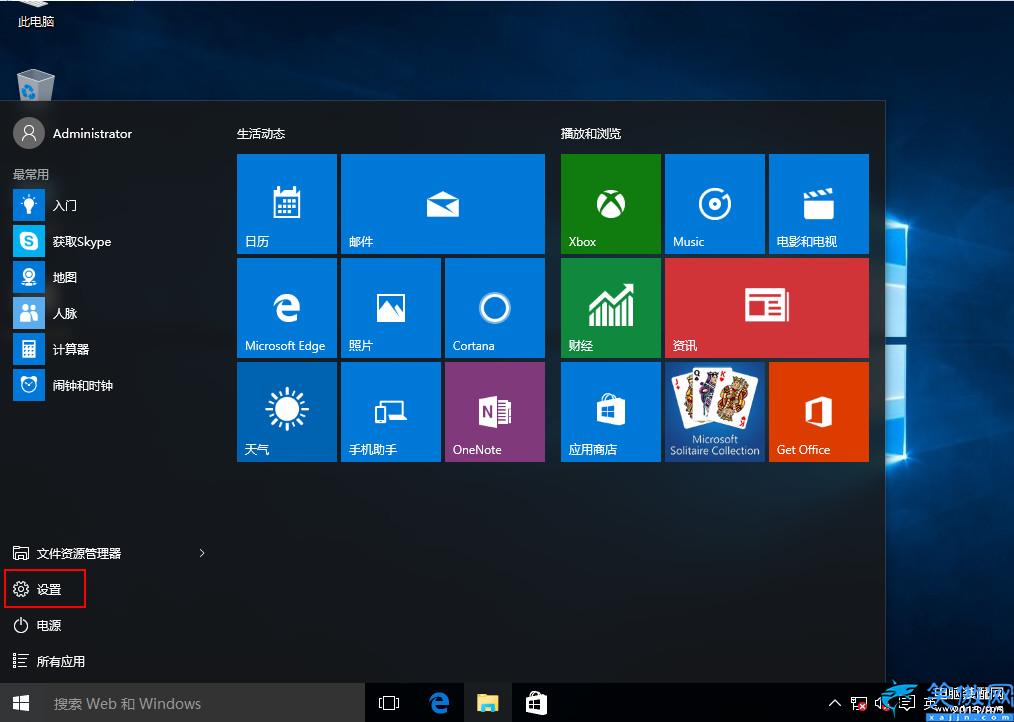Launch Edge from the taskbar
1014x722 pixels.
pos(439,703)
